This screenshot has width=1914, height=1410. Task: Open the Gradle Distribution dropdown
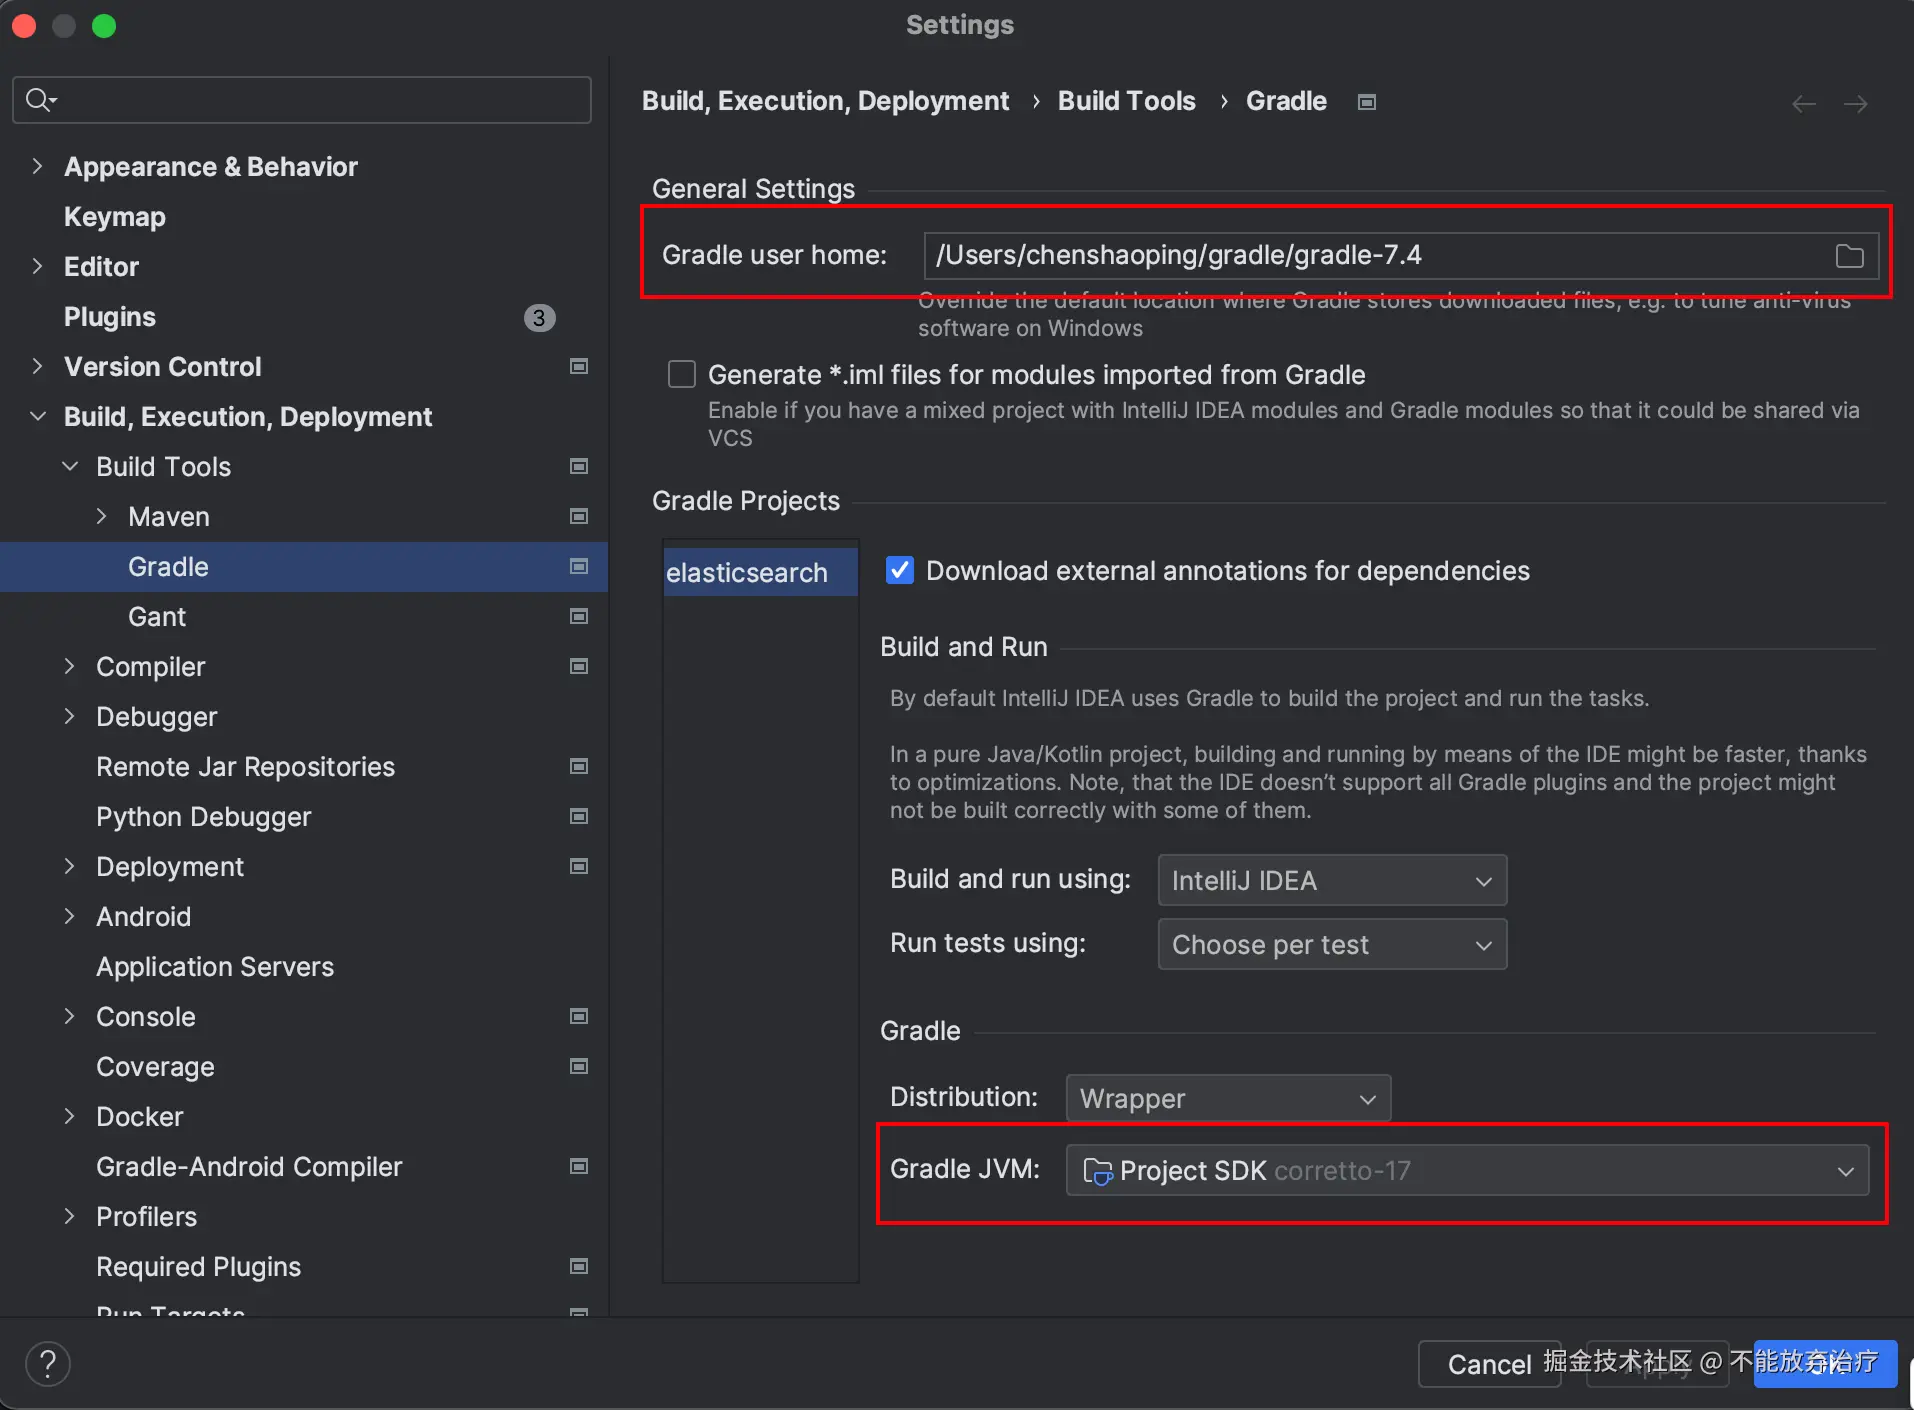click(1227, 1099)
